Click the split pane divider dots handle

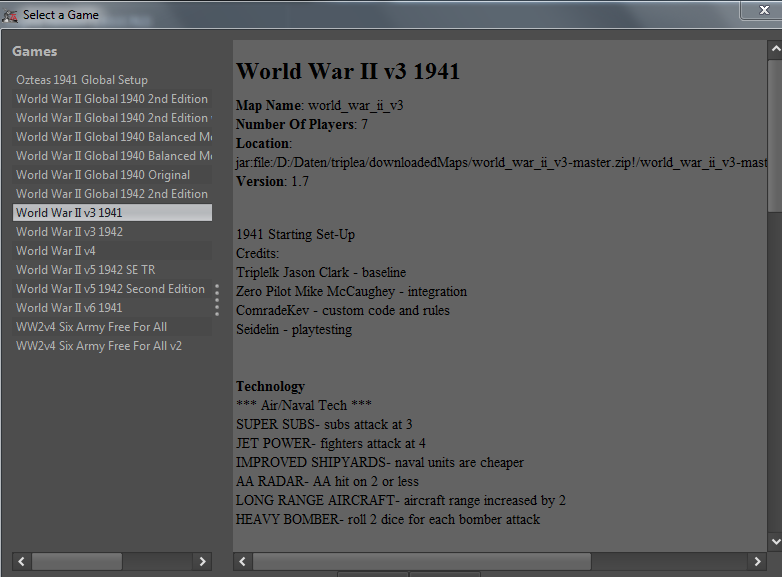click(217, 300)
